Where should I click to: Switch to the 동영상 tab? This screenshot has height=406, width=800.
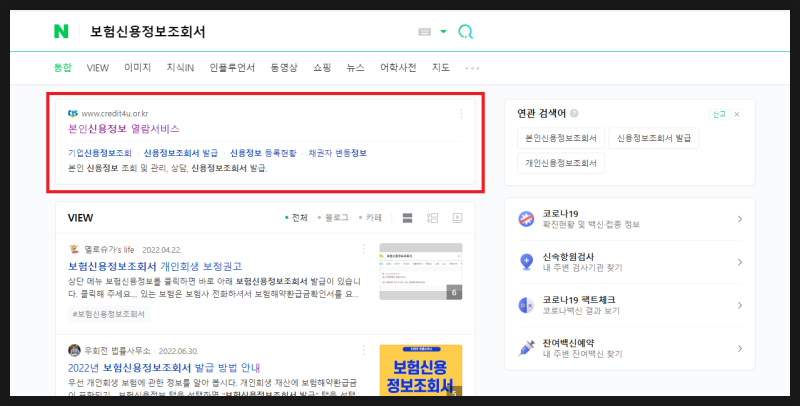click(x=284, y=67)
